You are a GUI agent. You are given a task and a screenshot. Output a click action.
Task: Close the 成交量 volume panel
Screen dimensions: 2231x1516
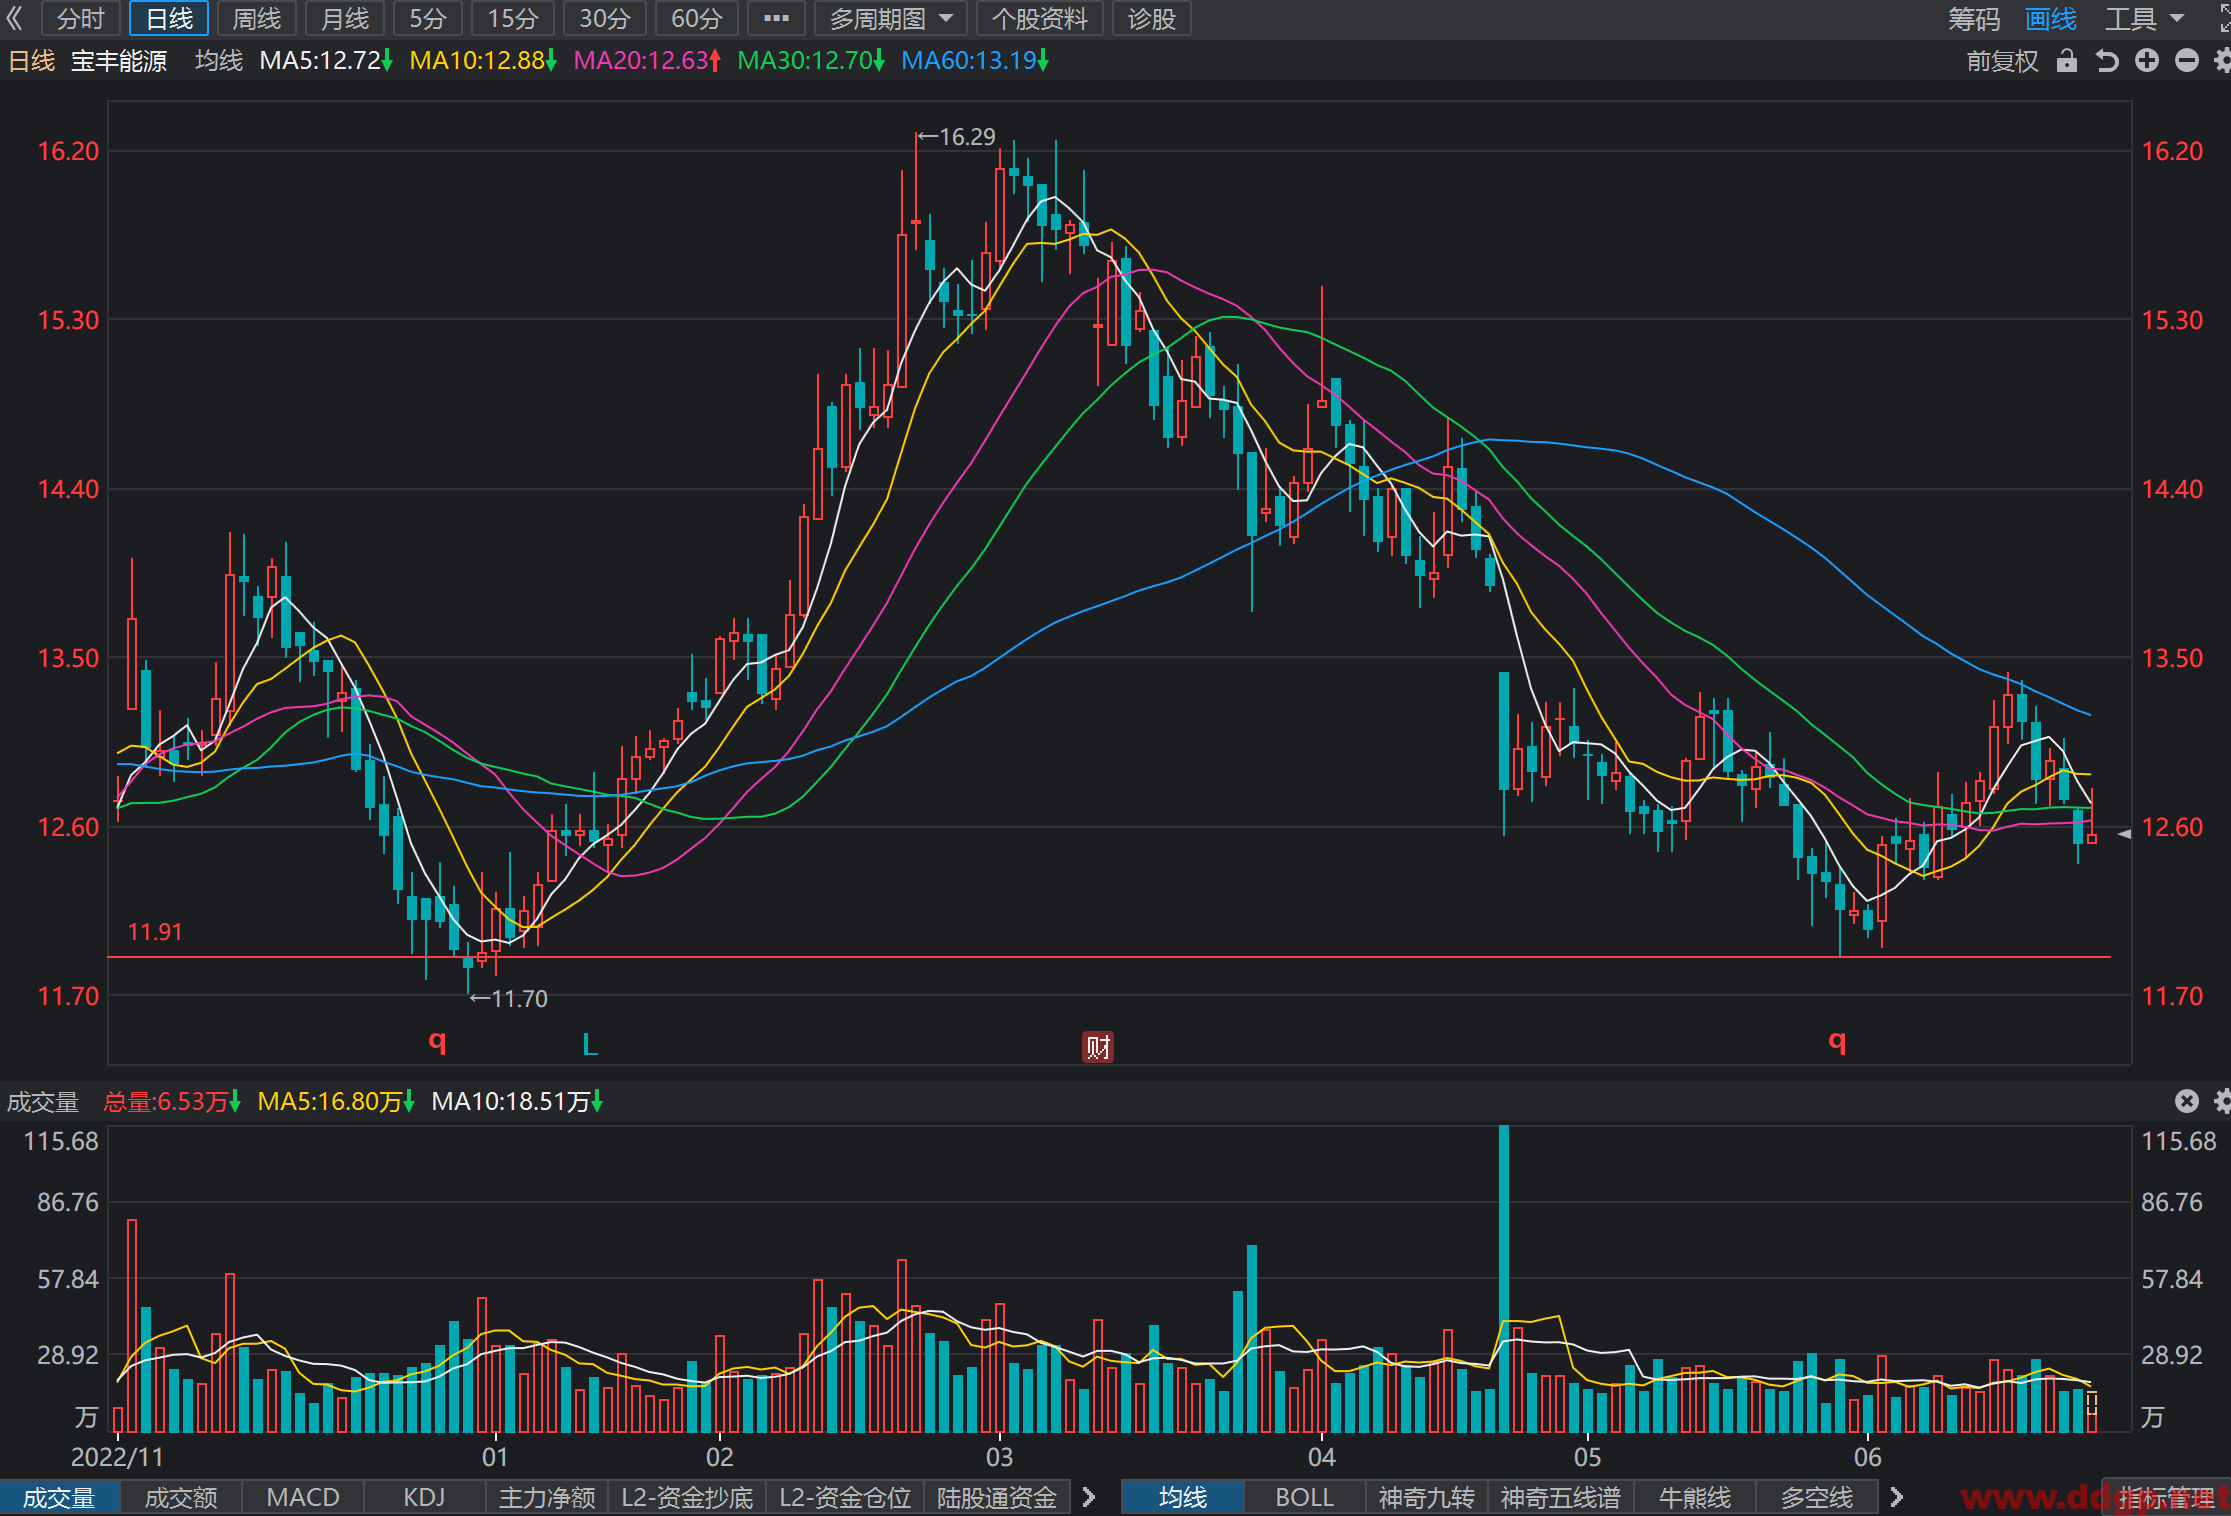coord(2186,1101)
